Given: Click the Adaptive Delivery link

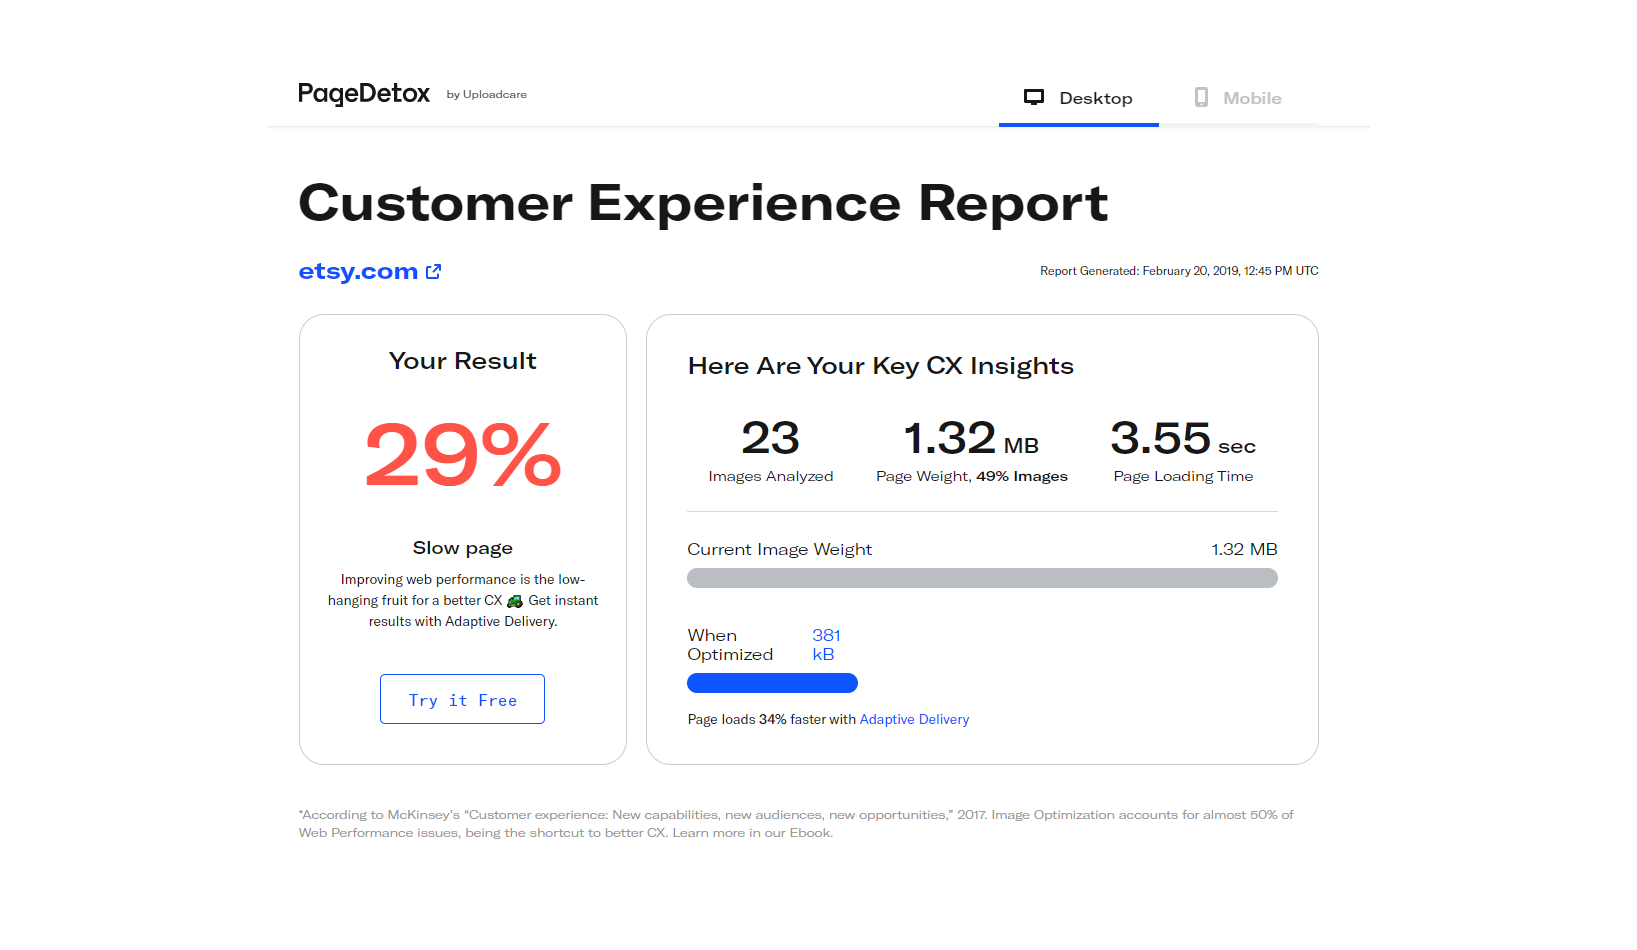Looking at the screenshot, I should pyautogui.click(x=914, y=719).
